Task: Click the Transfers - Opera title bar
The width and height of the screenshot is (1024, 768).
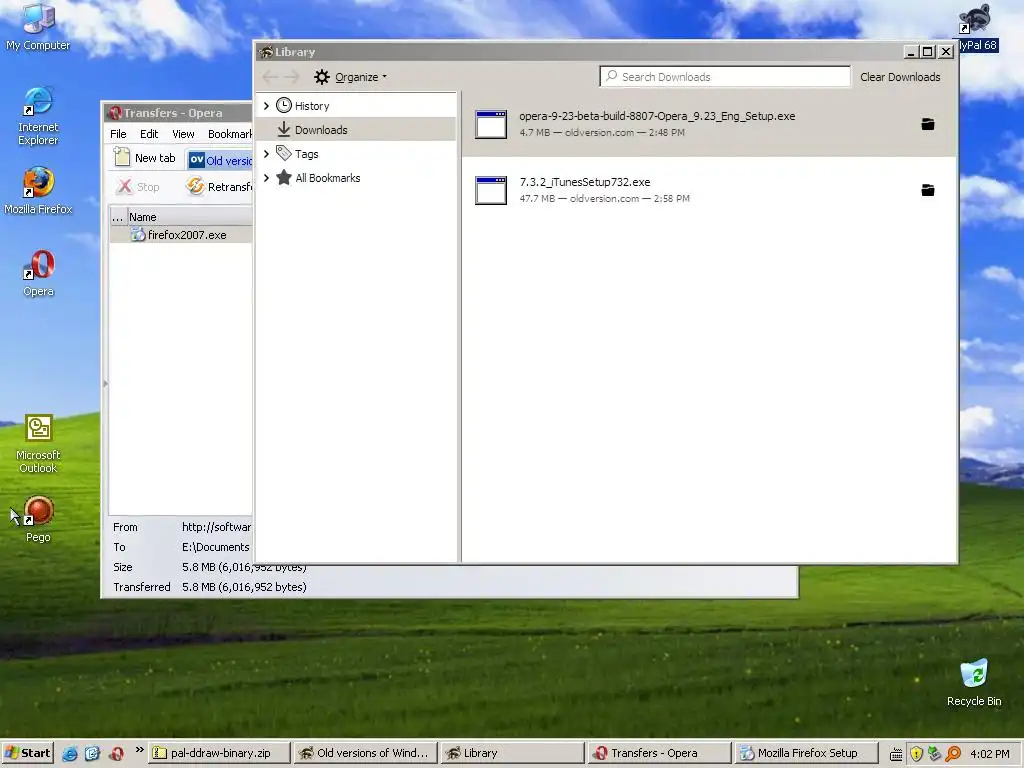Action: 178,113
